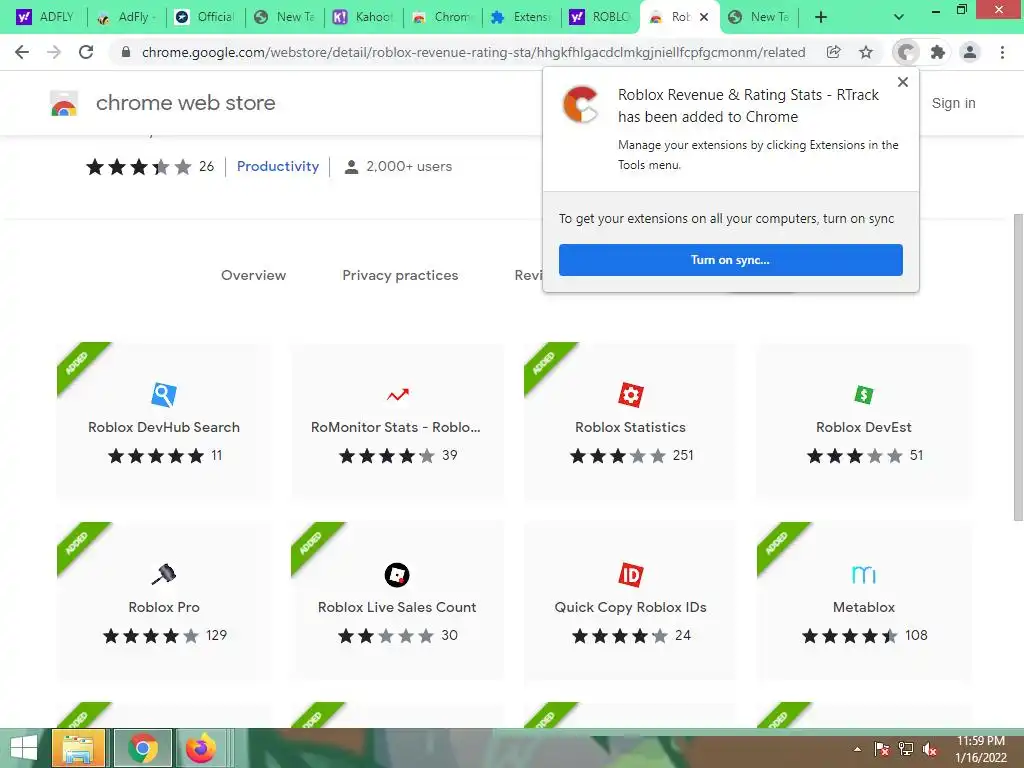Open Firefox from the taskbar
This screenshot has height=768, width=1024.
[x=201, y=748]
